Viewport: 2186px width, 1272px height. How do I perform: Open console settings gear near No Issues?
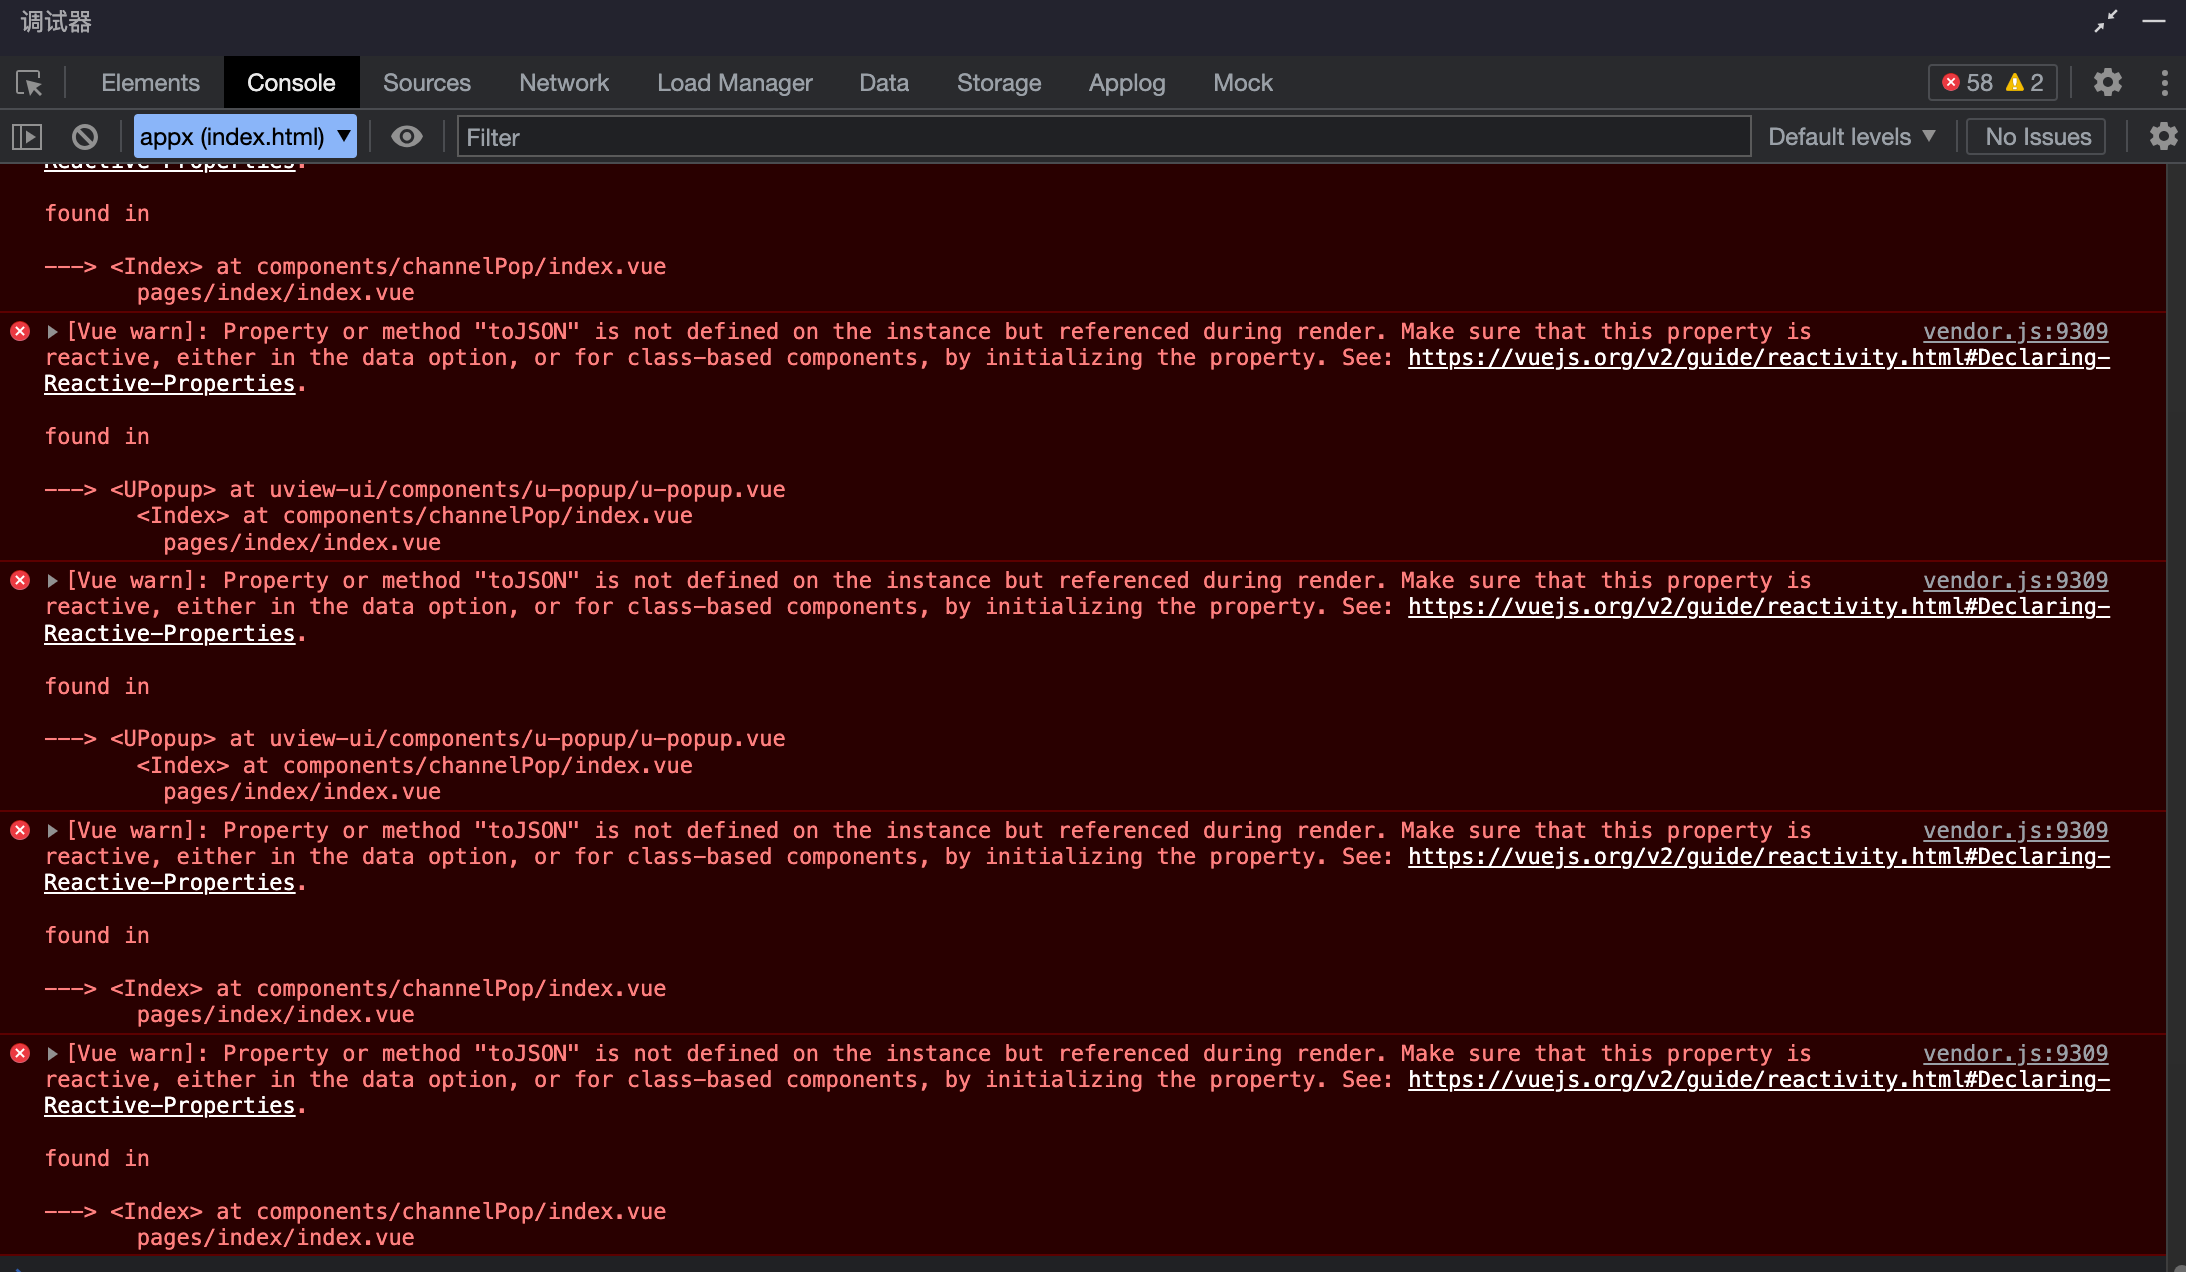pos(2163,137)
